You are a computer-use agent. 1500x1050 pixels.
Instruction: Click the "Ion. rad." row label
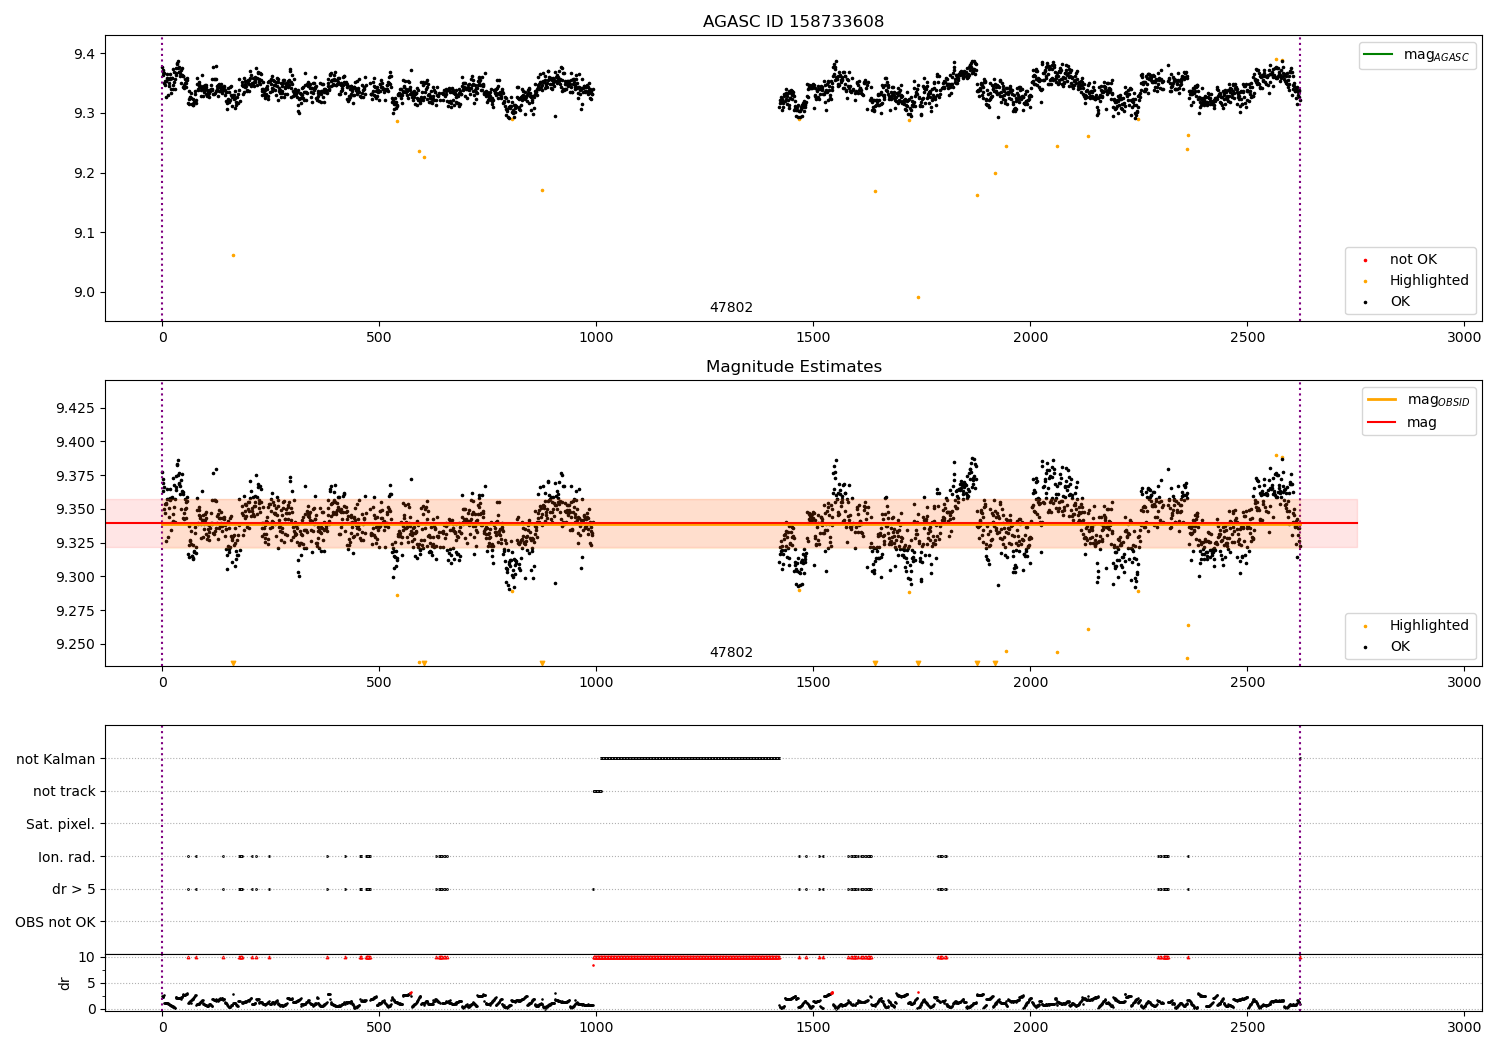click(67, 857)
